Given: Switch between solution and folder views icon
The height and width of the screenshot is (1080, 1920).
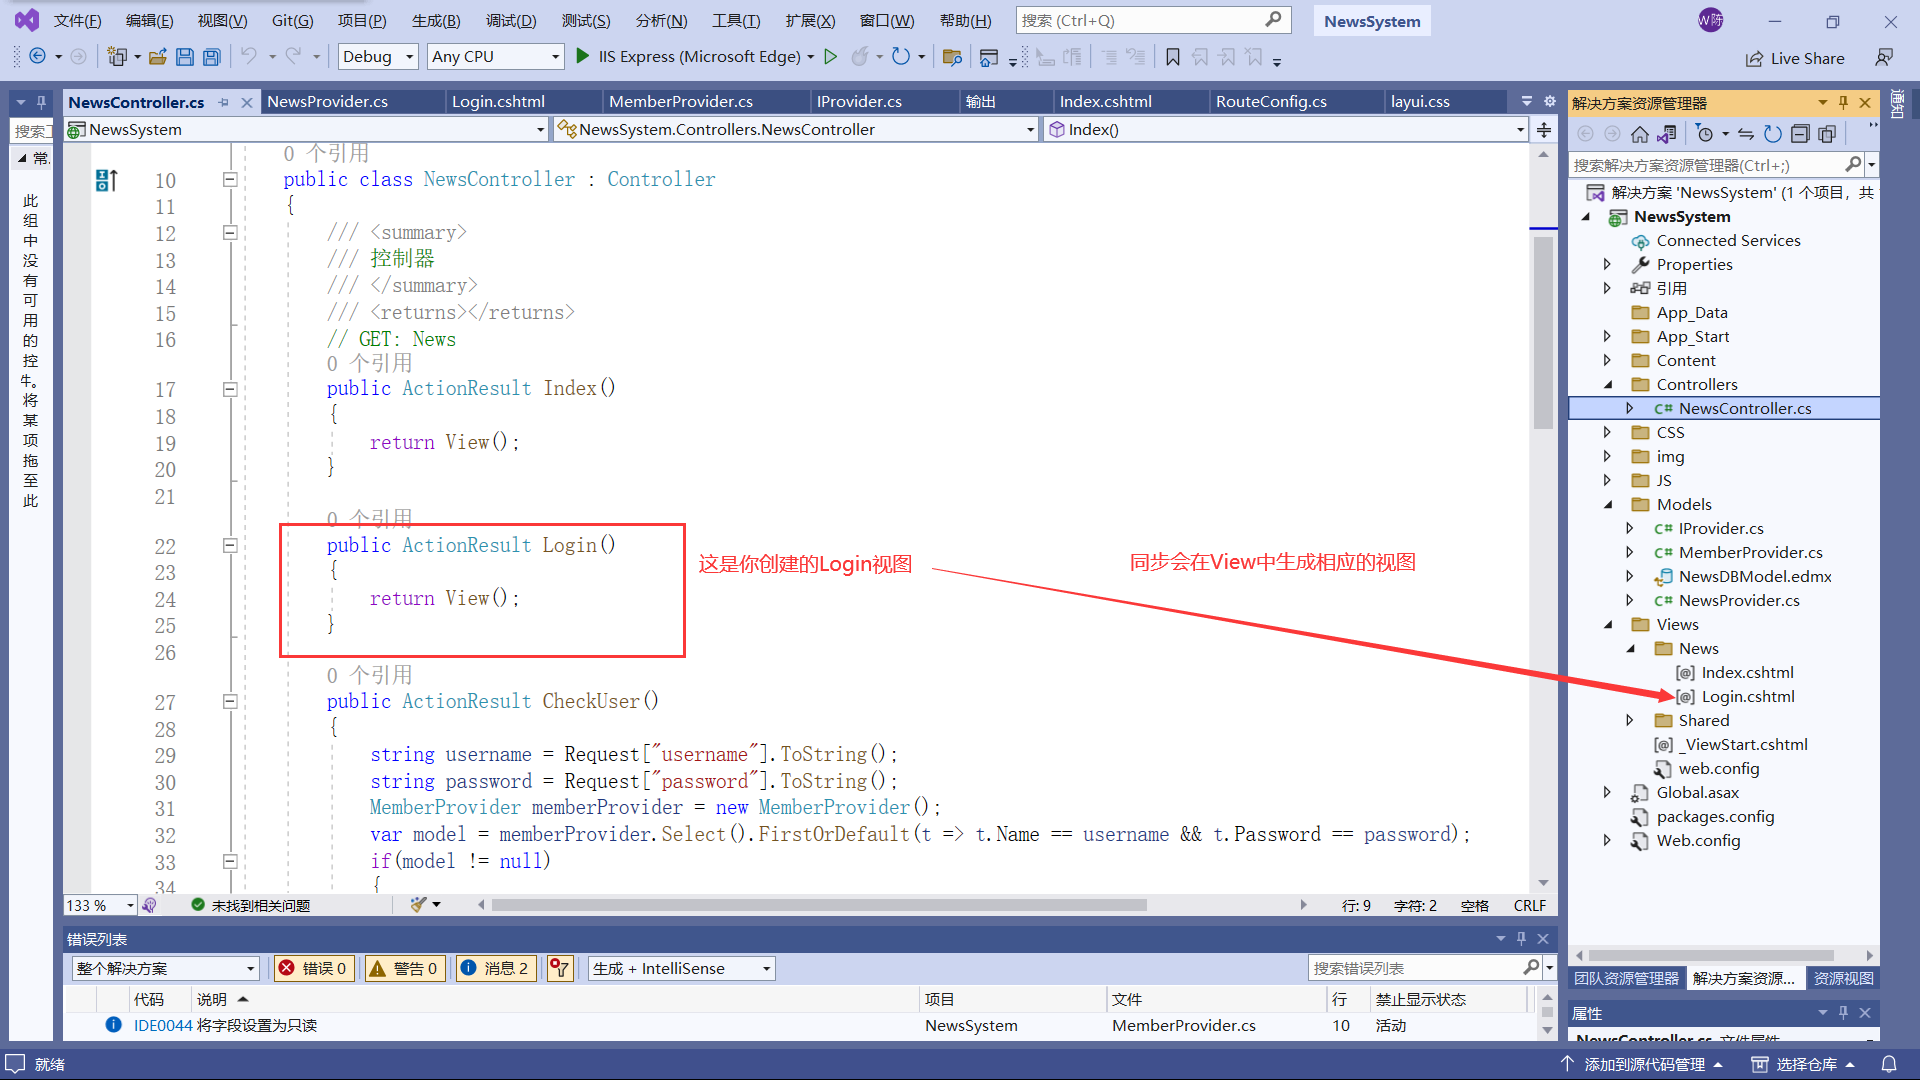Looking at the screenshot, I should [1667, 134].
